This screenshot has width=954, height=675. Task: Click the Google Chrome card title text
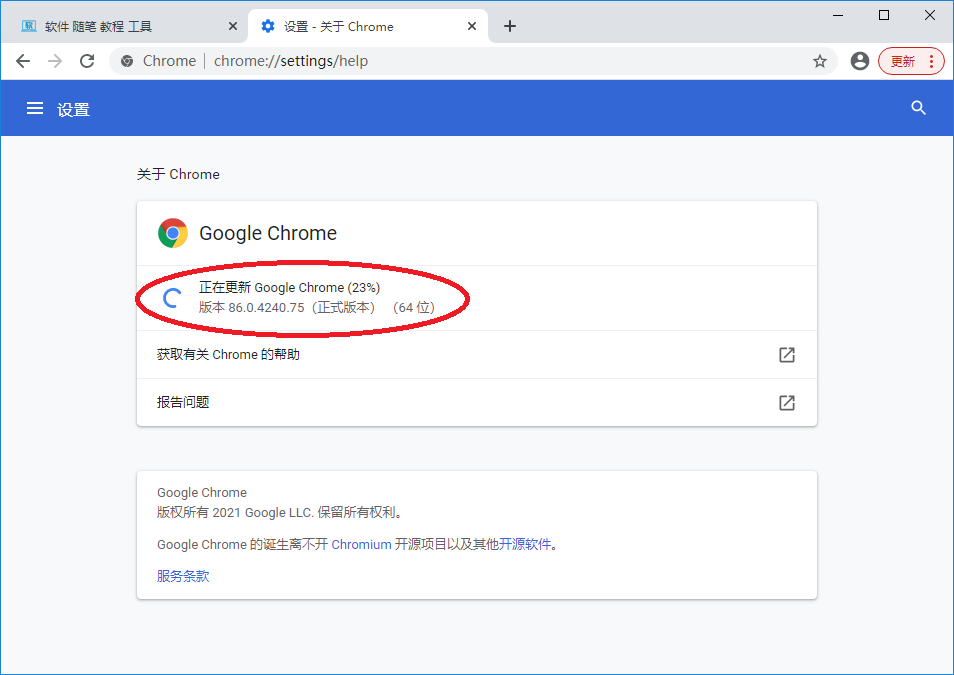268,233
